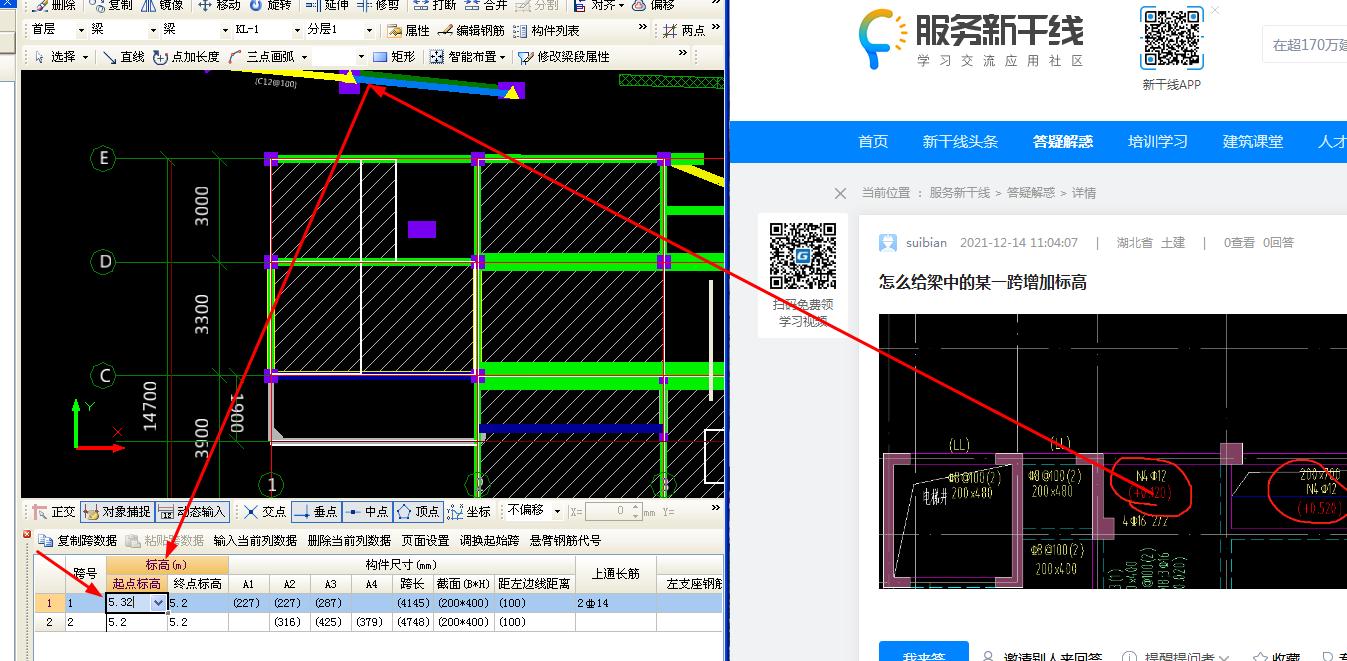
Task: Click the 终点标高 column header
Action: point(197,584)
